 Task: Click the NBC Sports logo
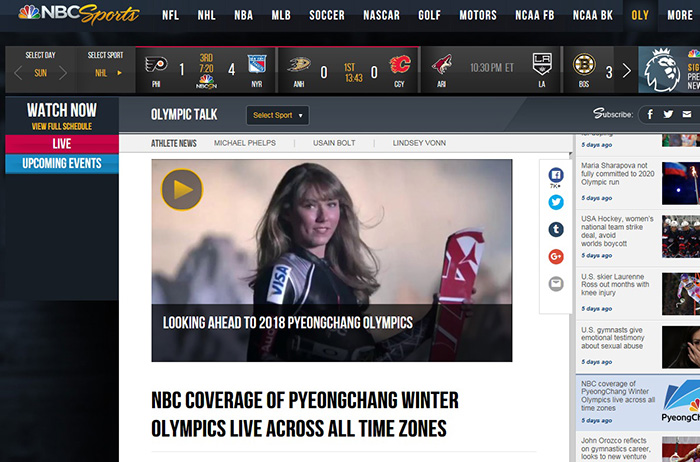(x=79, y=14)
